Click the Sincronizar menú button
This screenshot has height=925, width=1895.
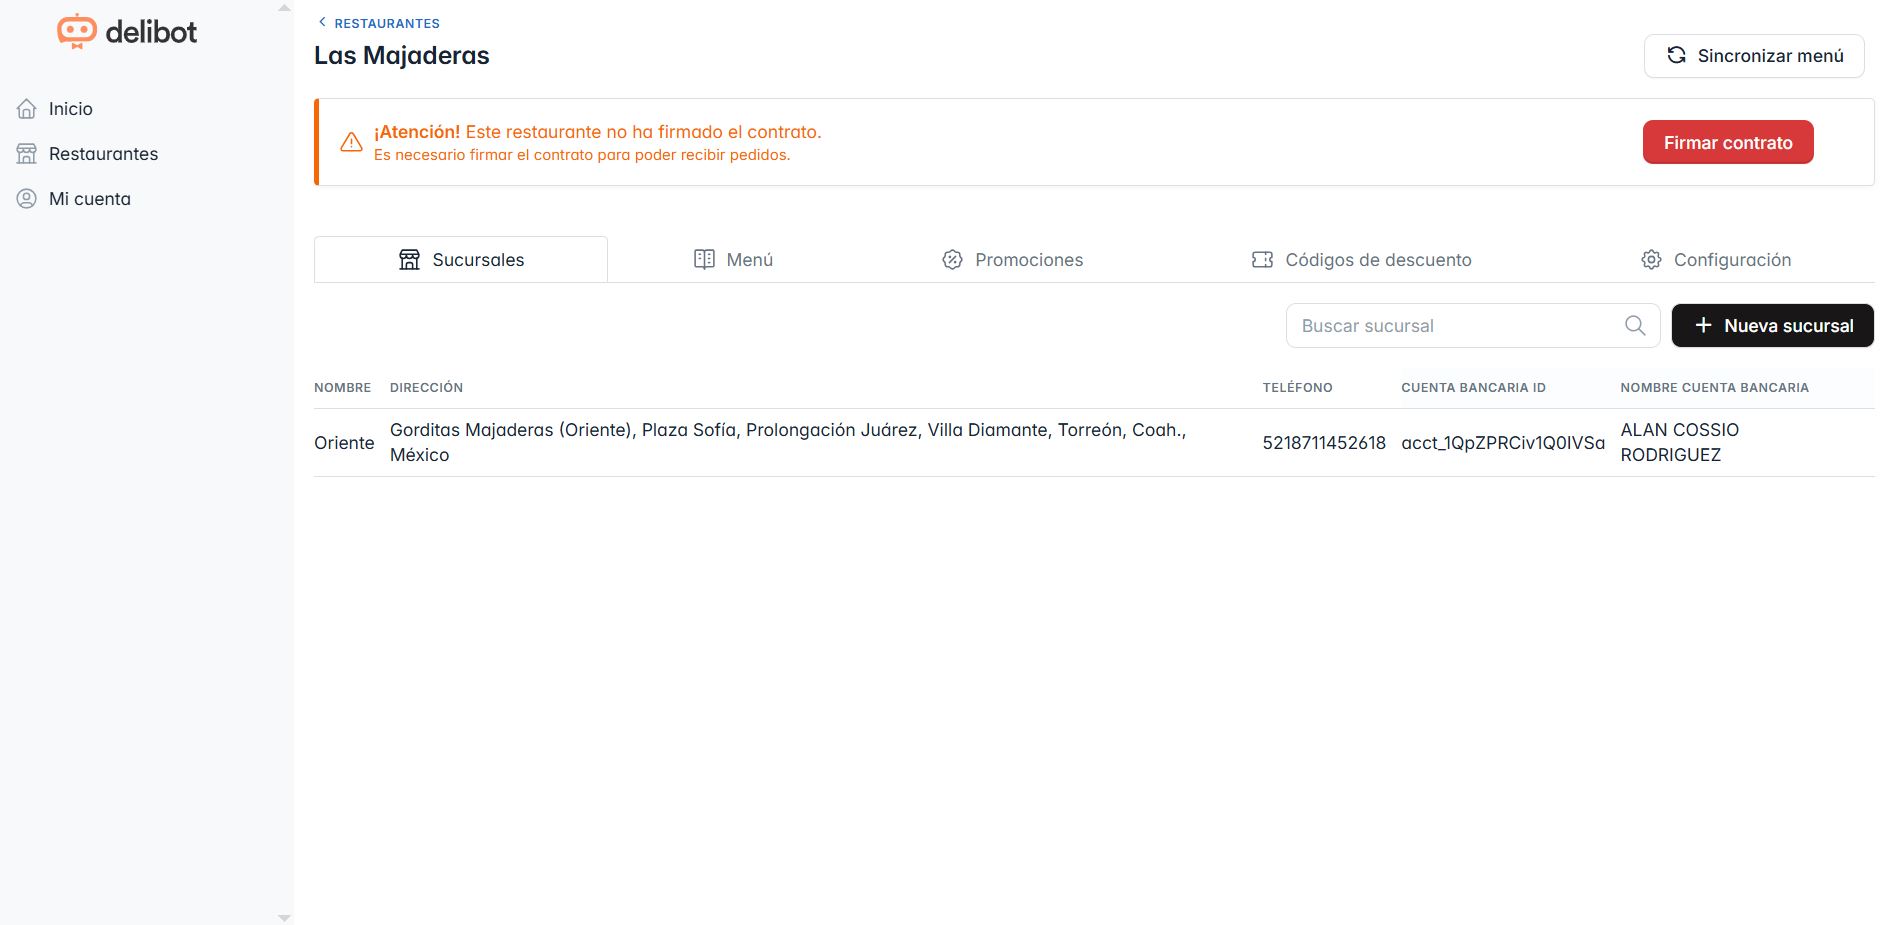pyautogui.click(x=1753, y=56)
